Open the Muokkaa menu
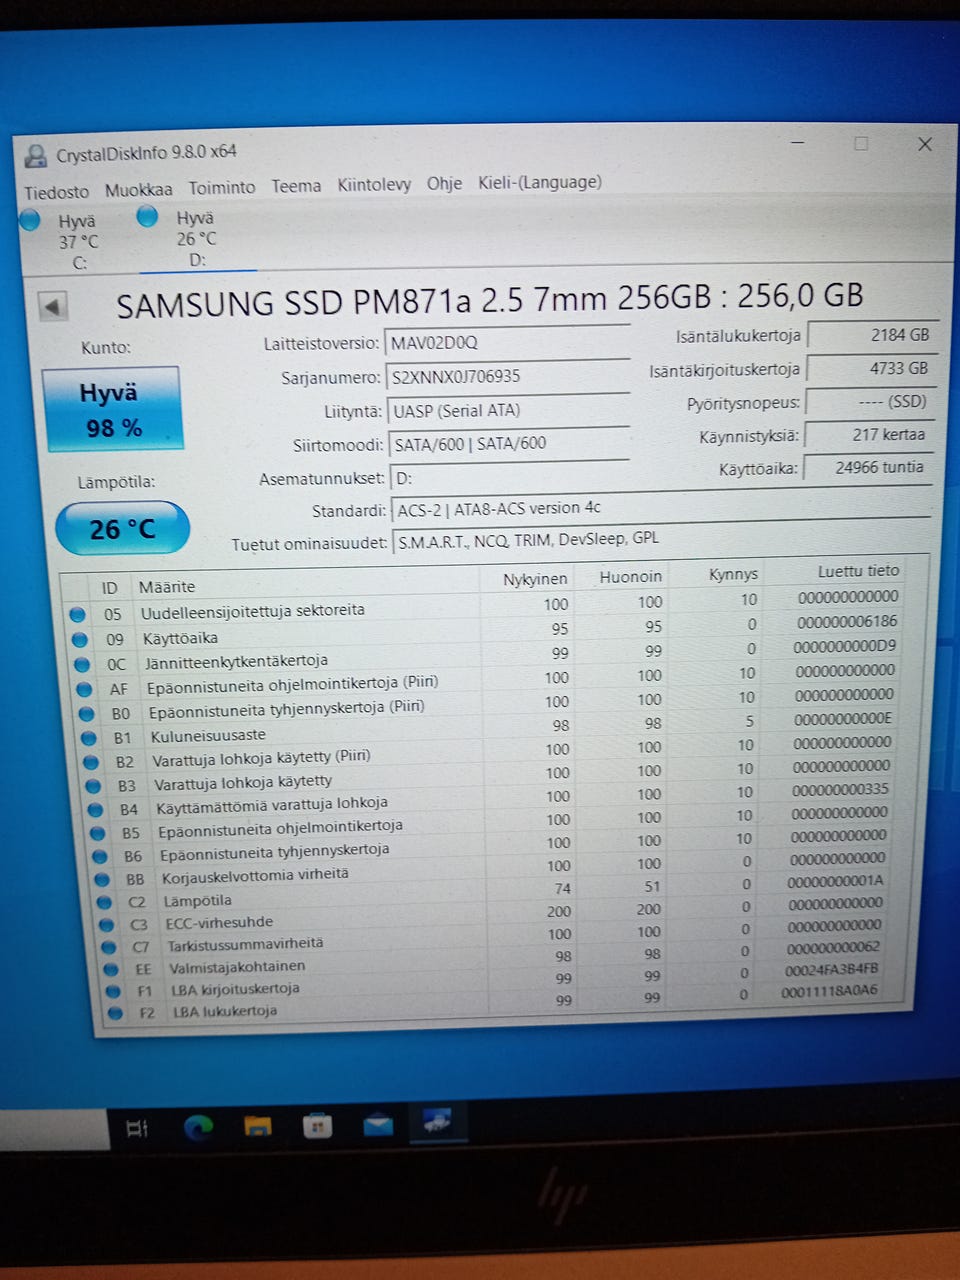Screen dimensions: 960x1280 (139, 190)
